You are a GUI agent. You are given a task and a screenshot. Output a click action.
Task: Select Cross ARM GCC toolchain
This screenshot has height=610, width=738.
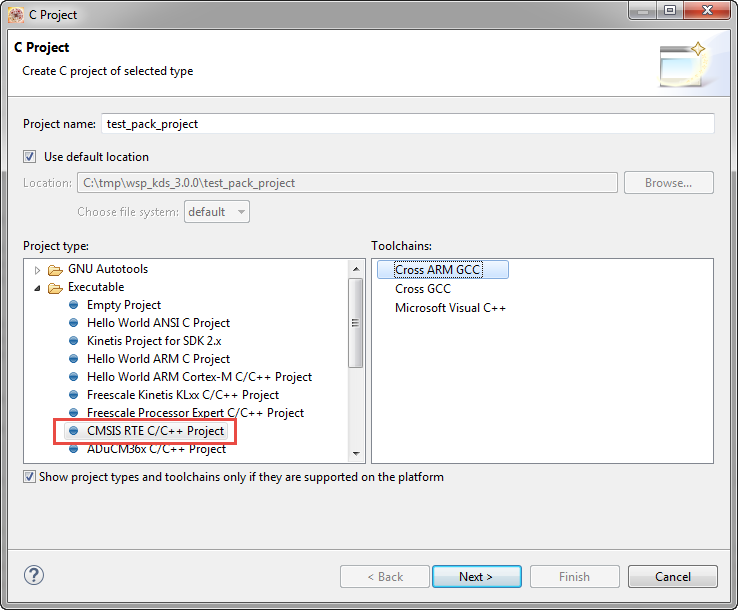[437, 270]
